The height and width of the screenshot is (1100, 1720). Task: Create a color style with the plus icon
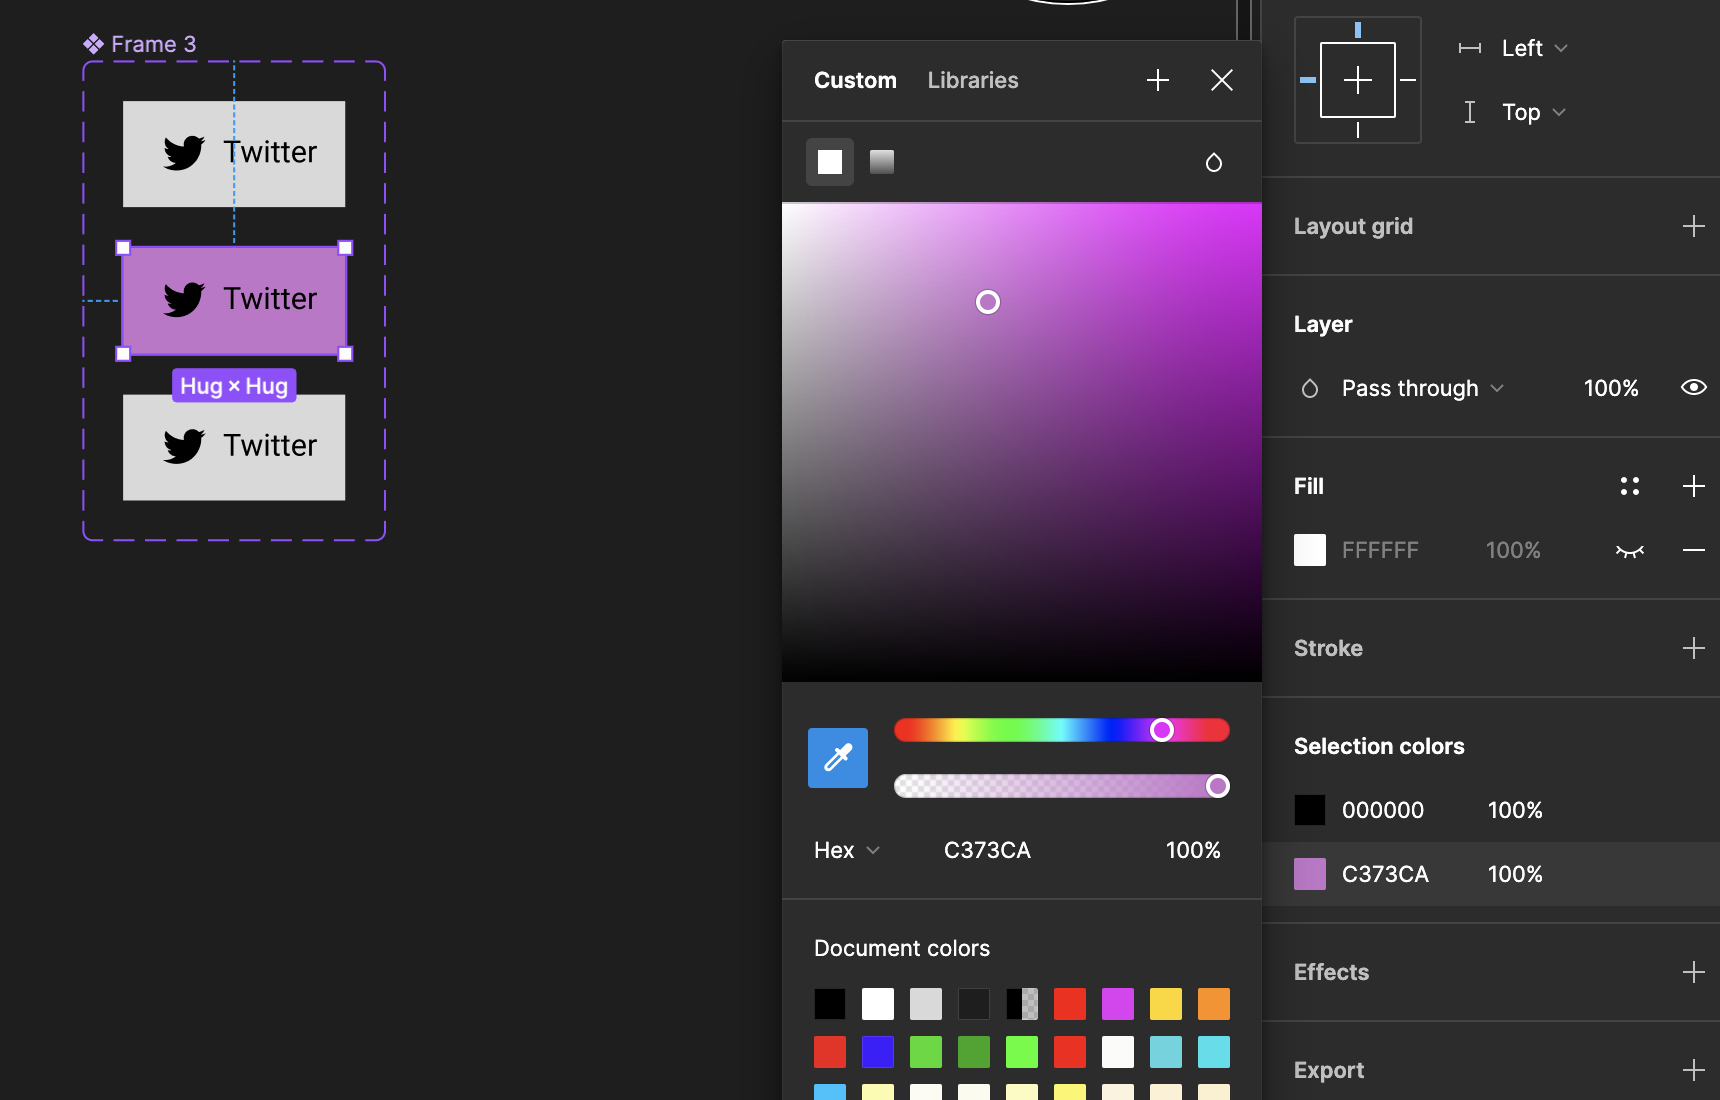point(1158,80)
